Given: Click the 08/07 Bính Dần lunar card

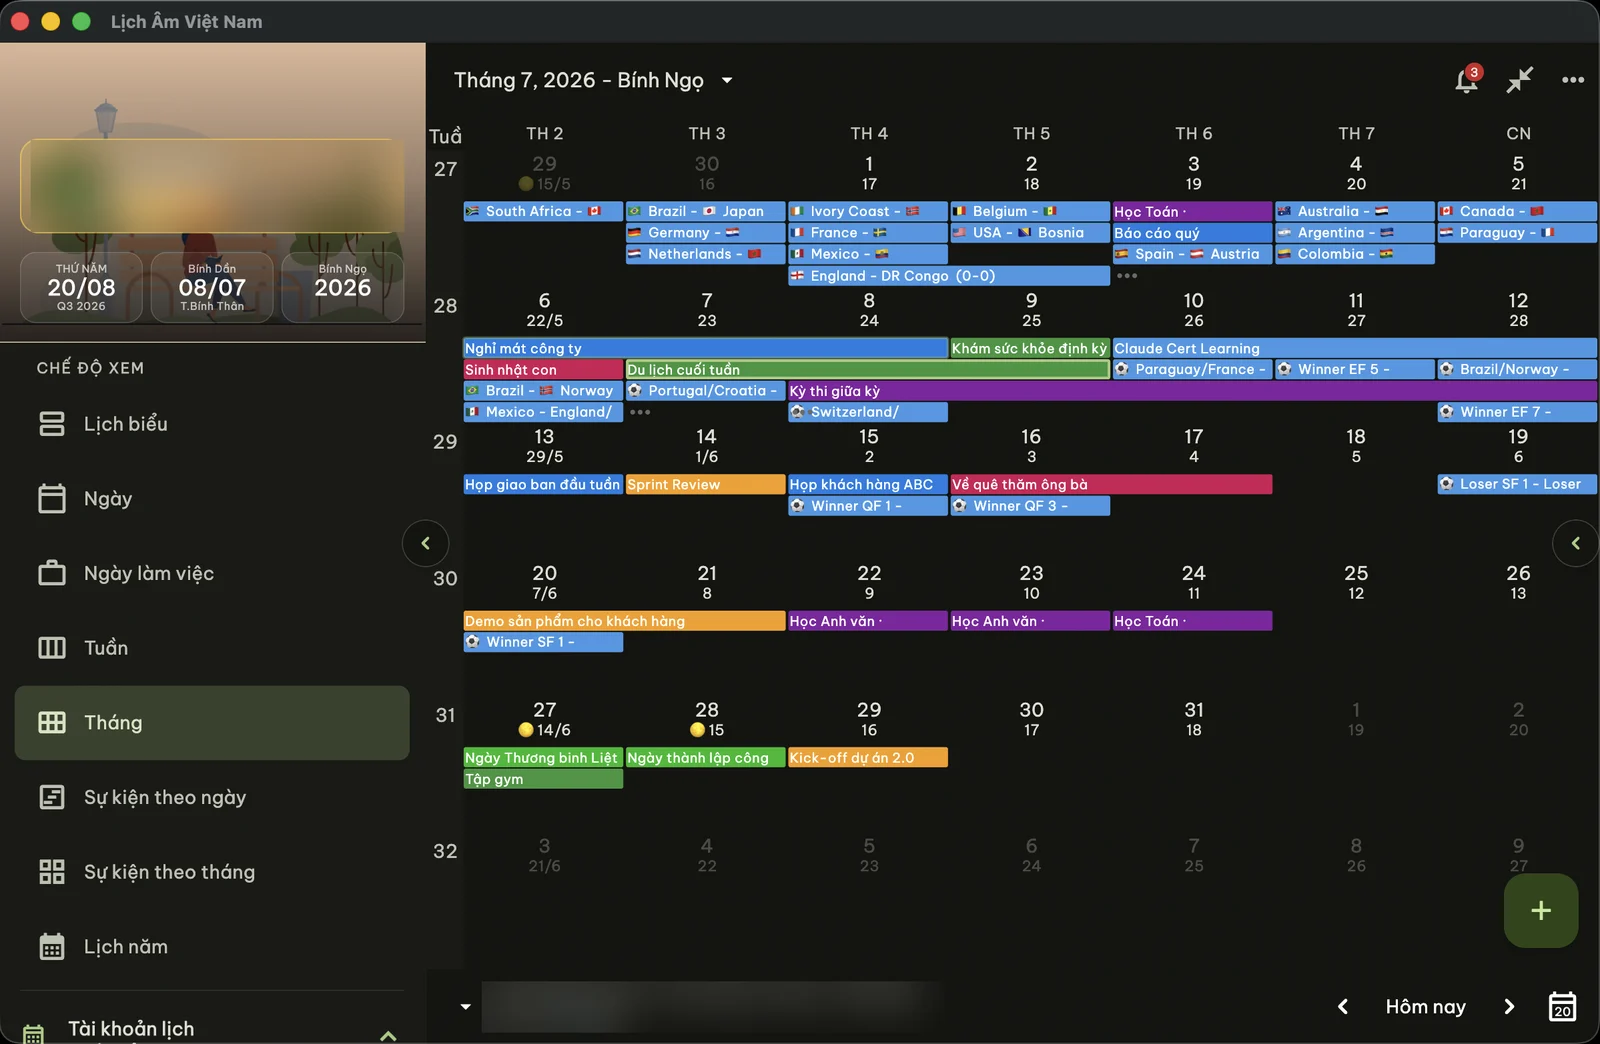Looking at the screenshot, I should (x=212, y=287).
